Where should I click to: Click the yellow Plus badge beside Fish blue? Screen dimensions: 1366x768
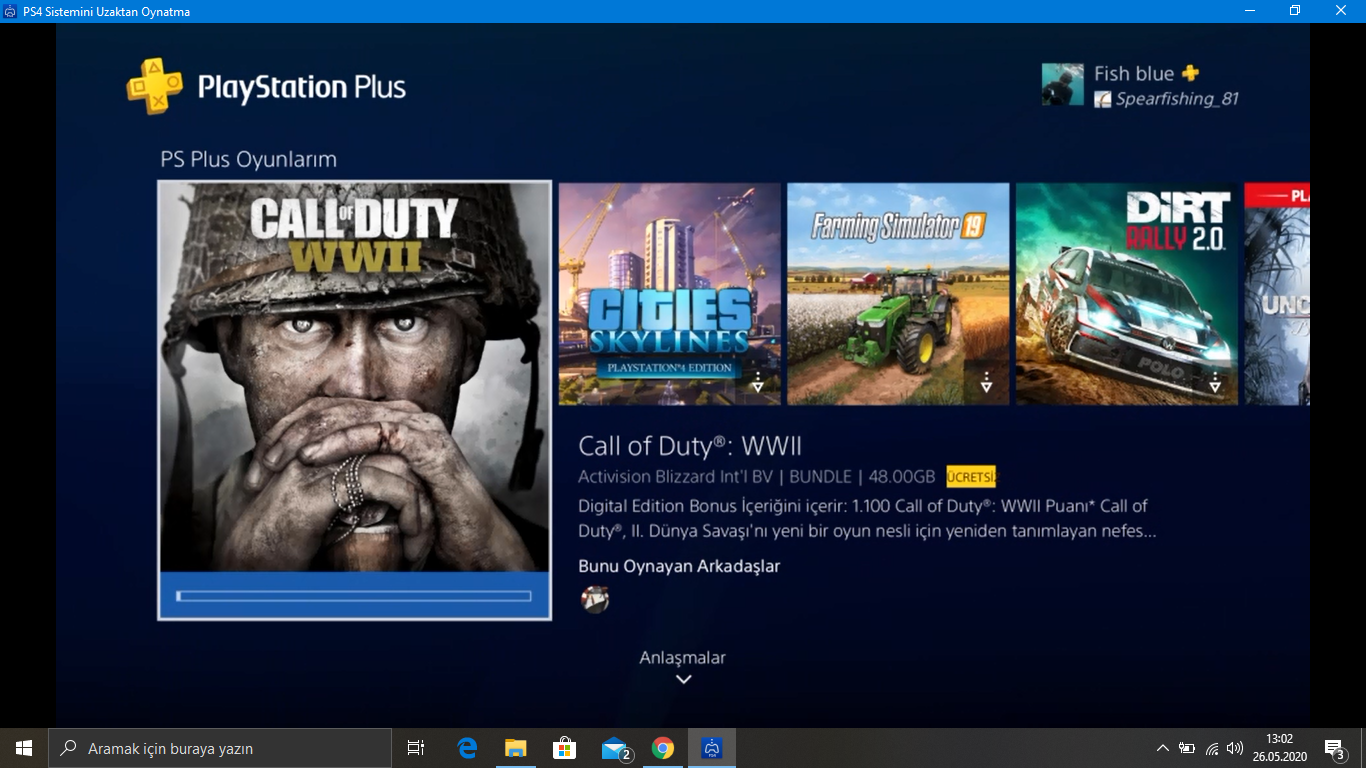pos(1190,73)
